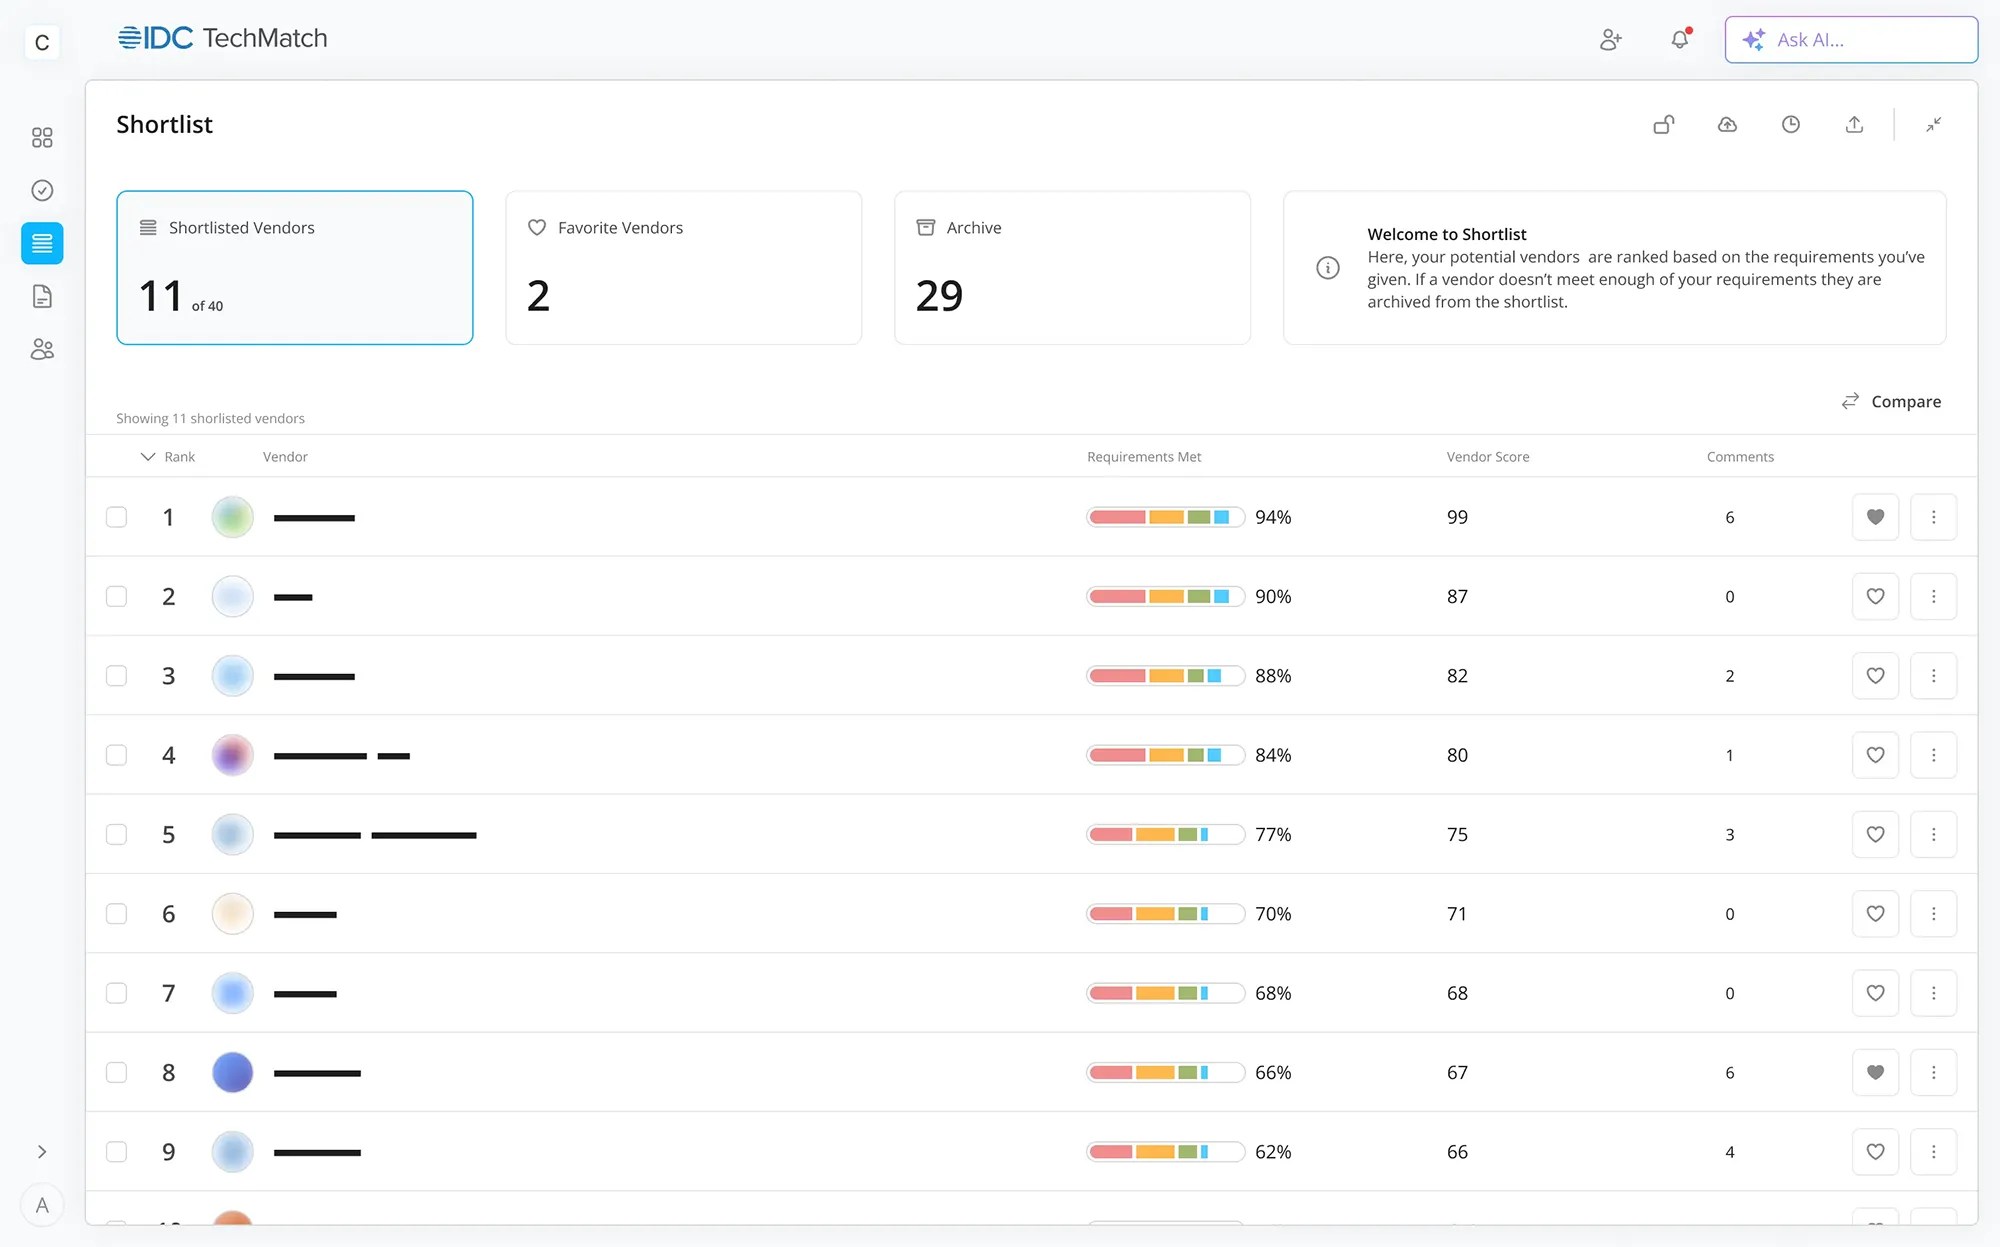Collapse the Rank column sort chevron
The width and height of the screenshot is (2000, 1247).
(147, 456)
